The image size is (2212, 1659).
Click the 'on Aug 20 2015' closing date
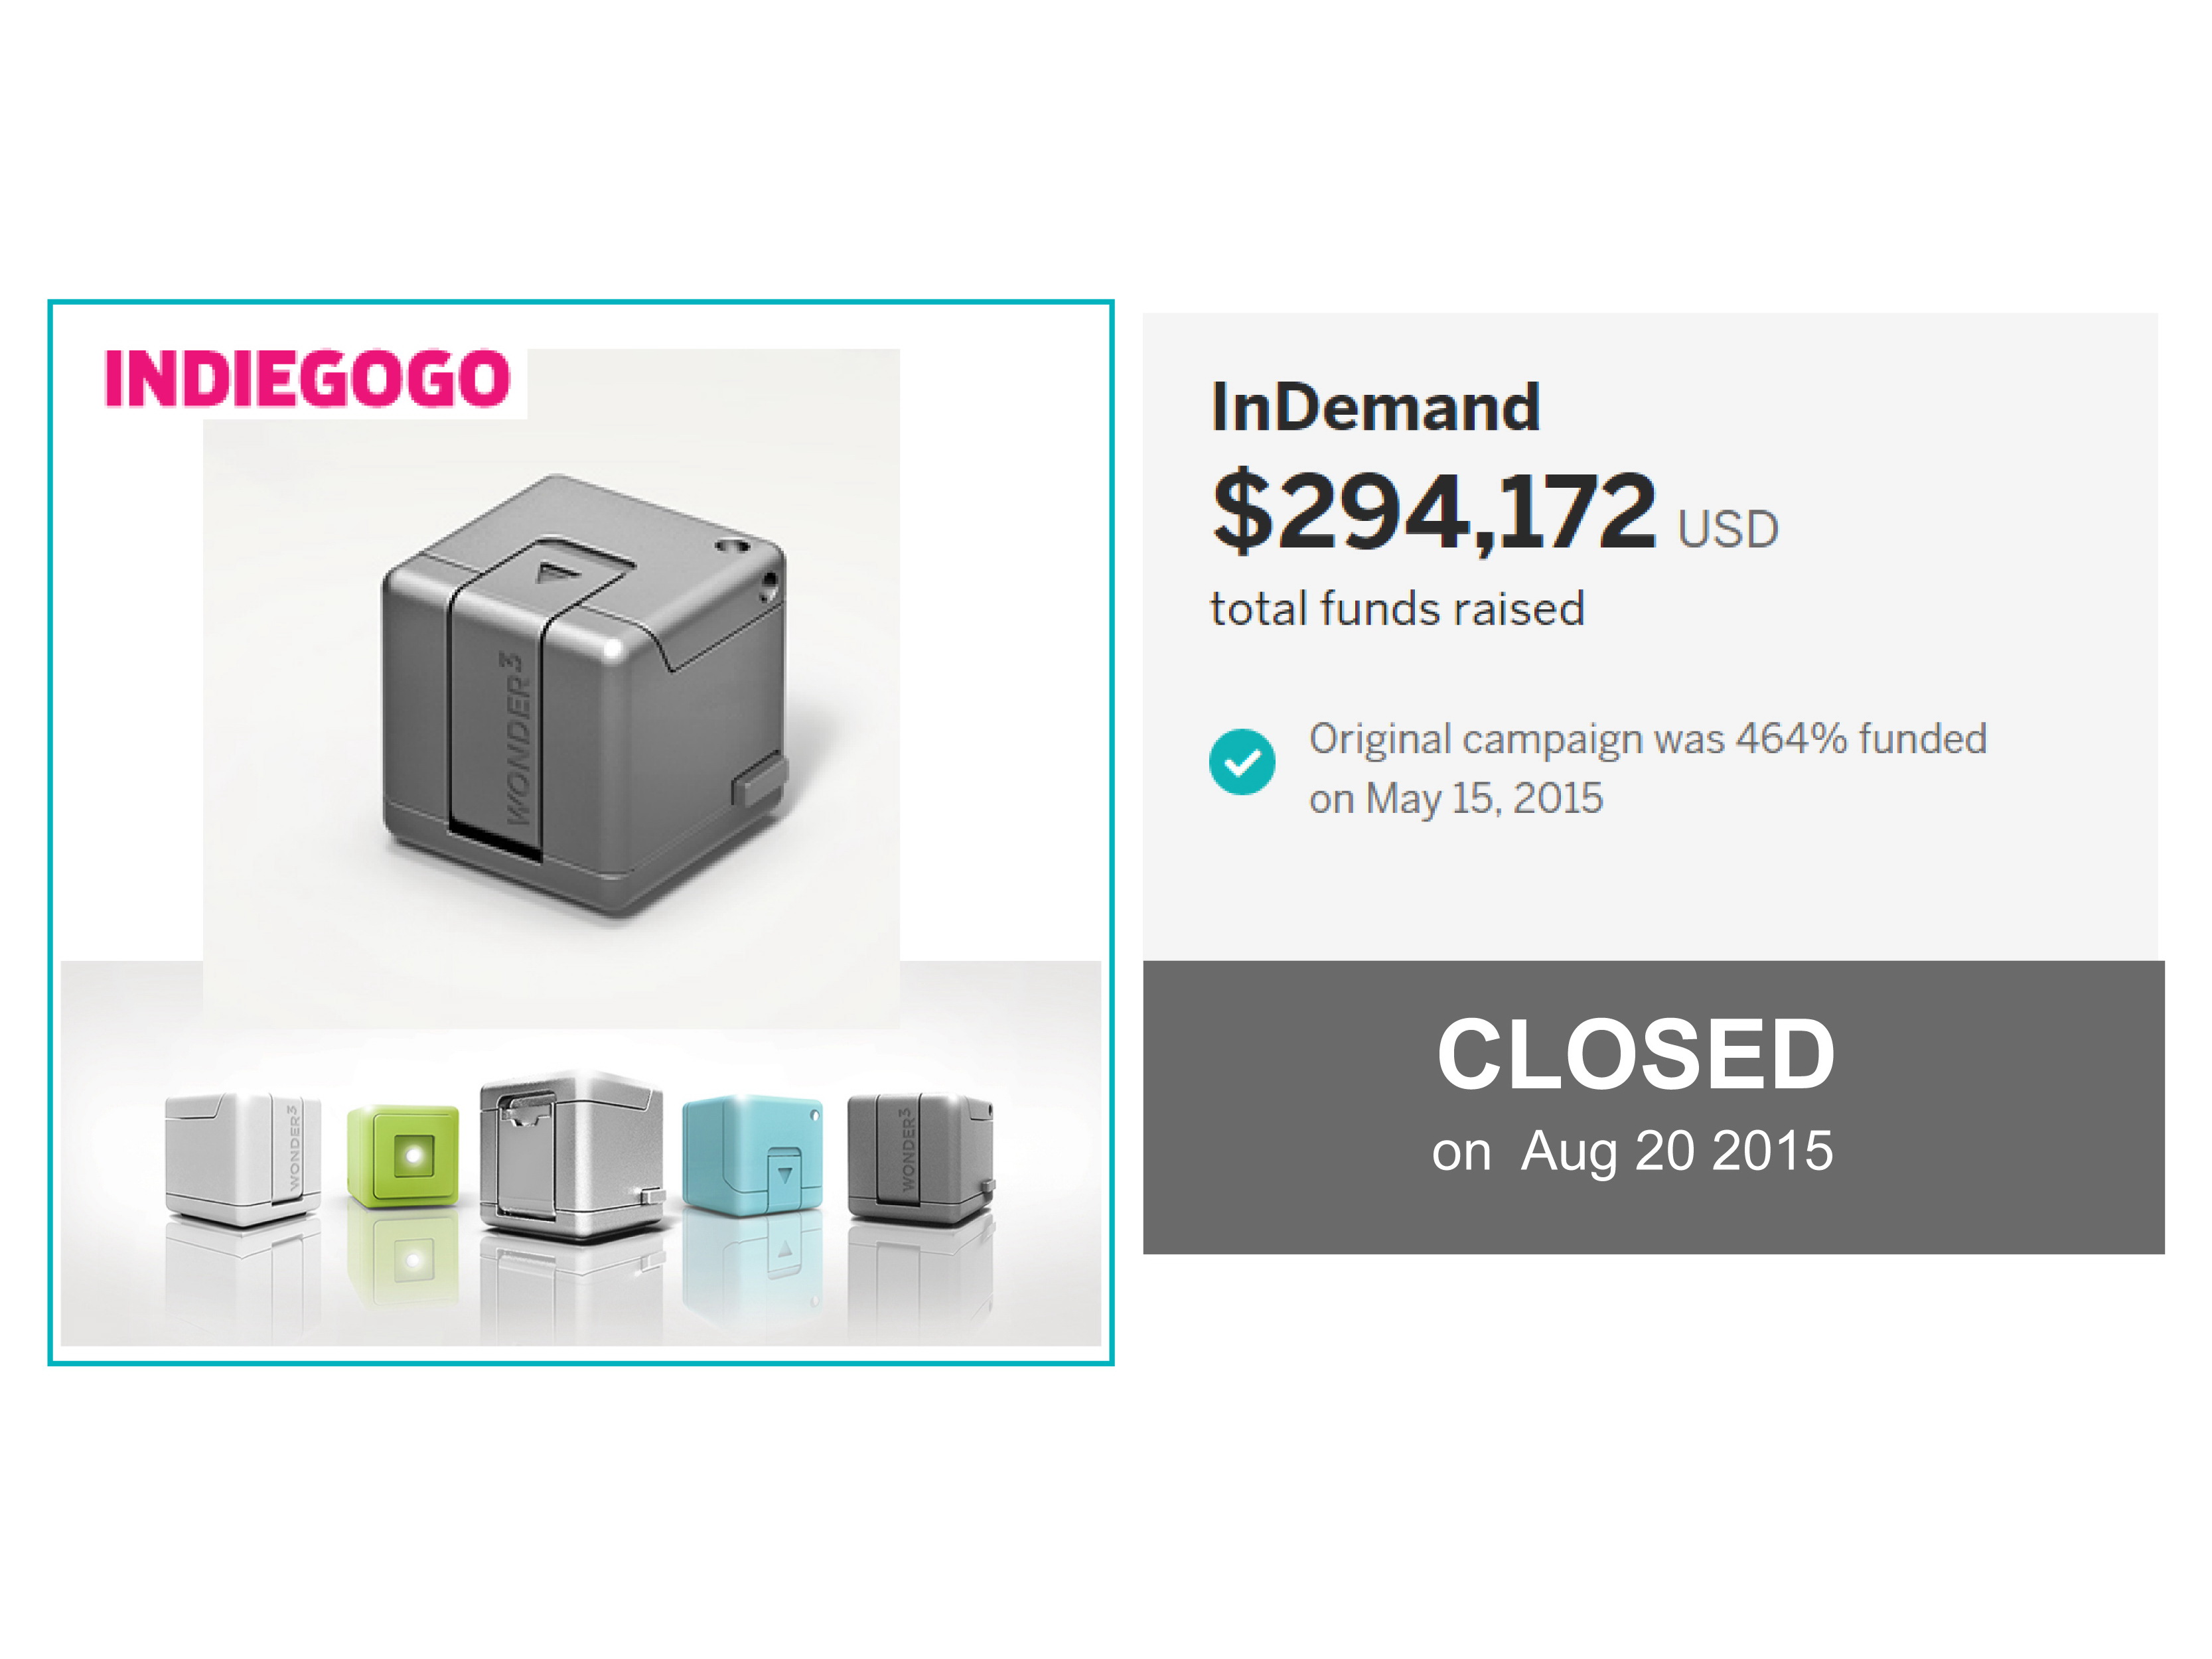tap(1632, 1151)
